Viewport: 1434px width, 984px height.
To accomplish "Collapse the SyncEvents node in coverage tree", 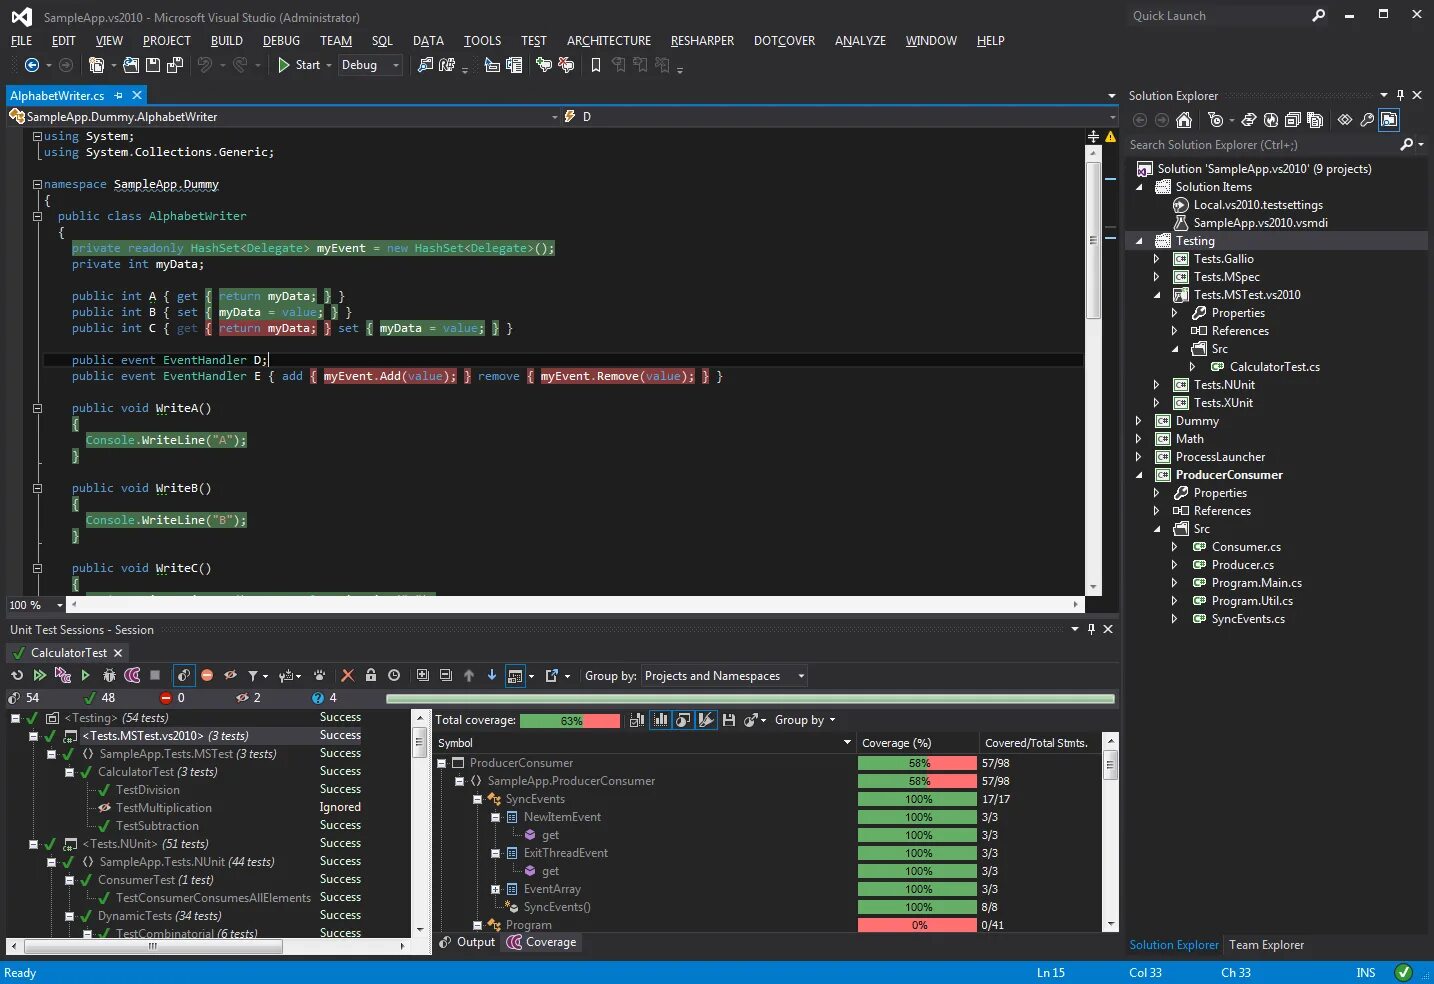I will click(x=478, y=799).
